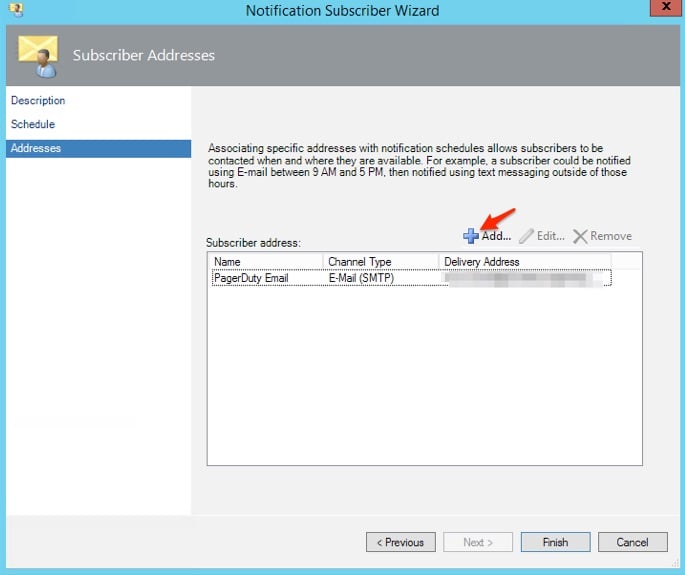Click the X Remove icon
The image size is (685, 575).
(580, 236)
